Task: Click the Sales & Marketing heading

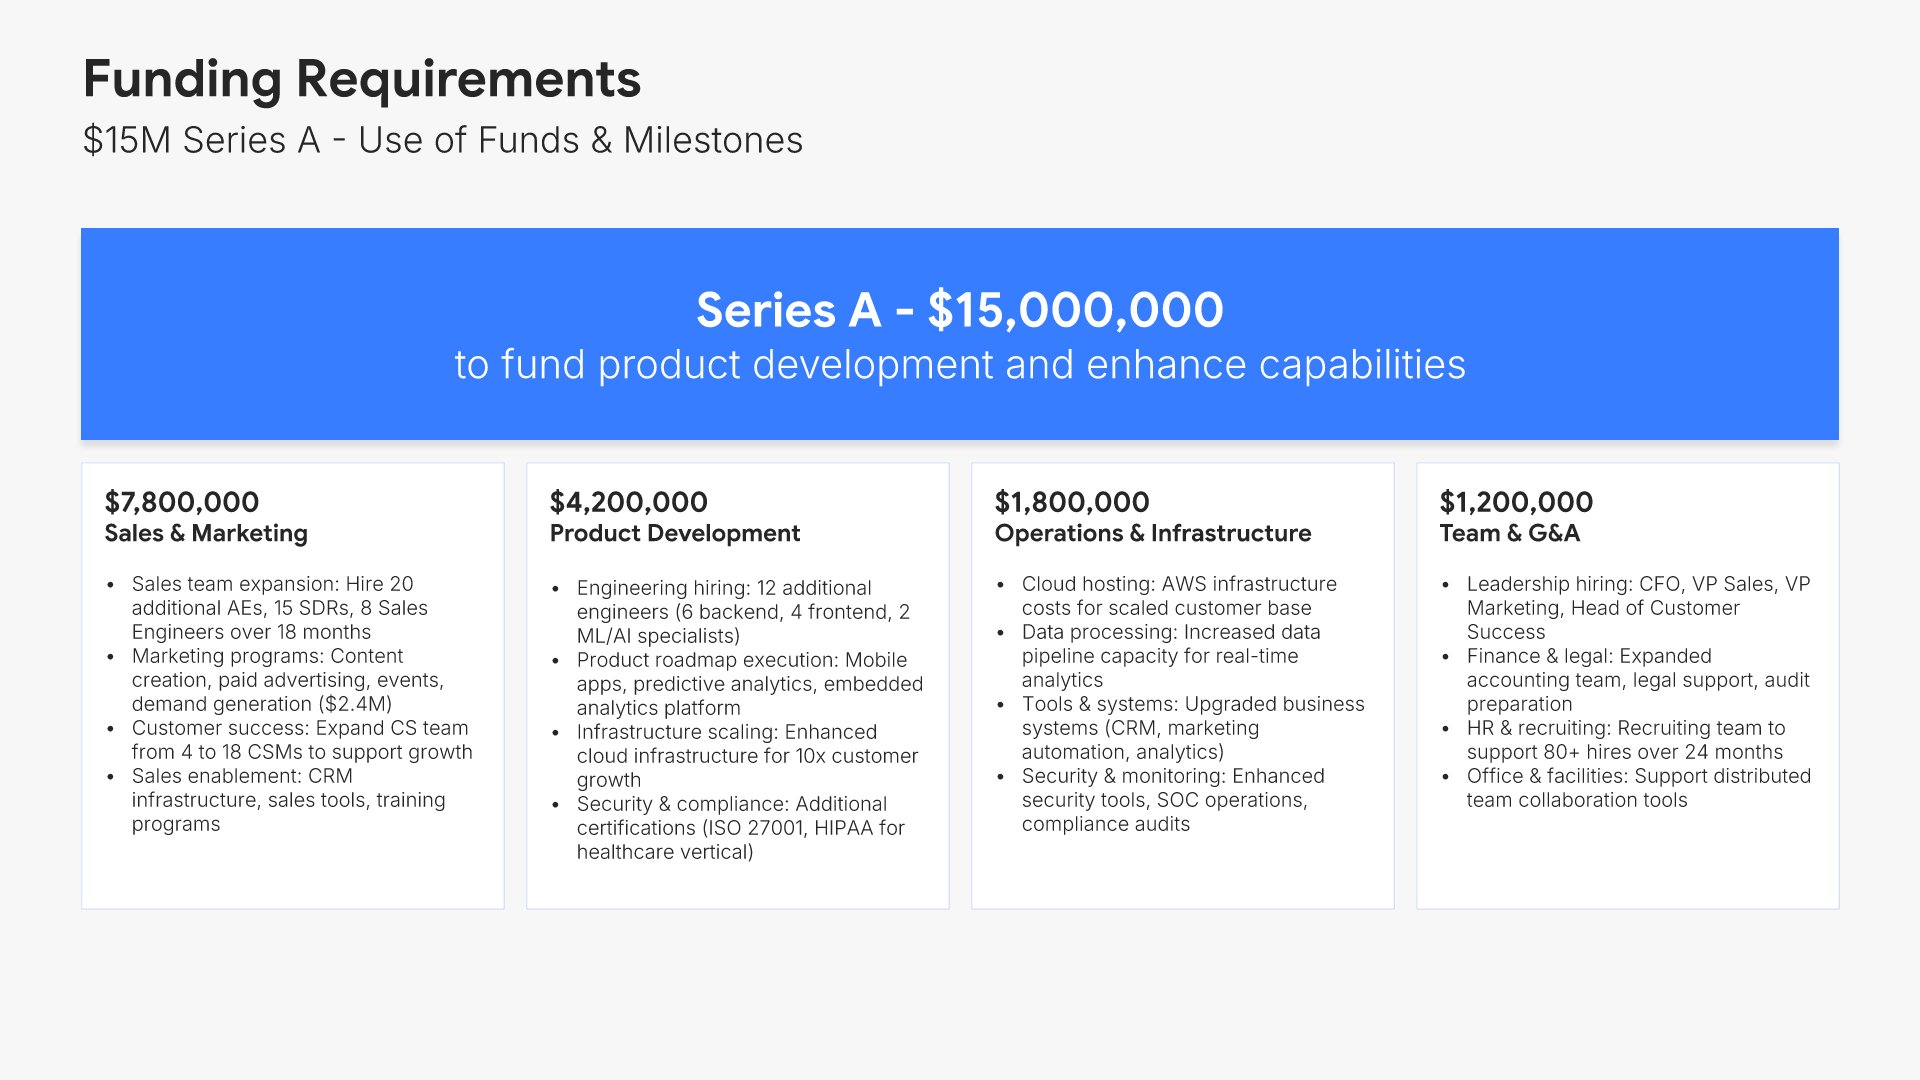Action: 206,533
